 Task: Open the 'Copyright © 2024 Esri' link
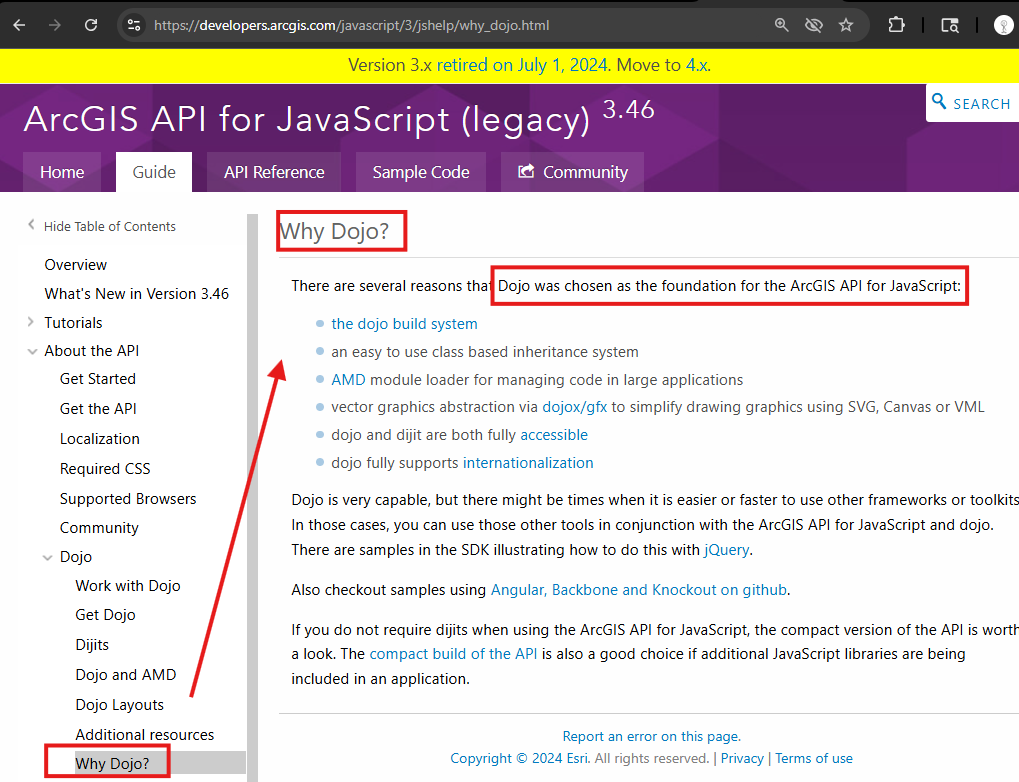pyautogui.click(x=519, y=759)
